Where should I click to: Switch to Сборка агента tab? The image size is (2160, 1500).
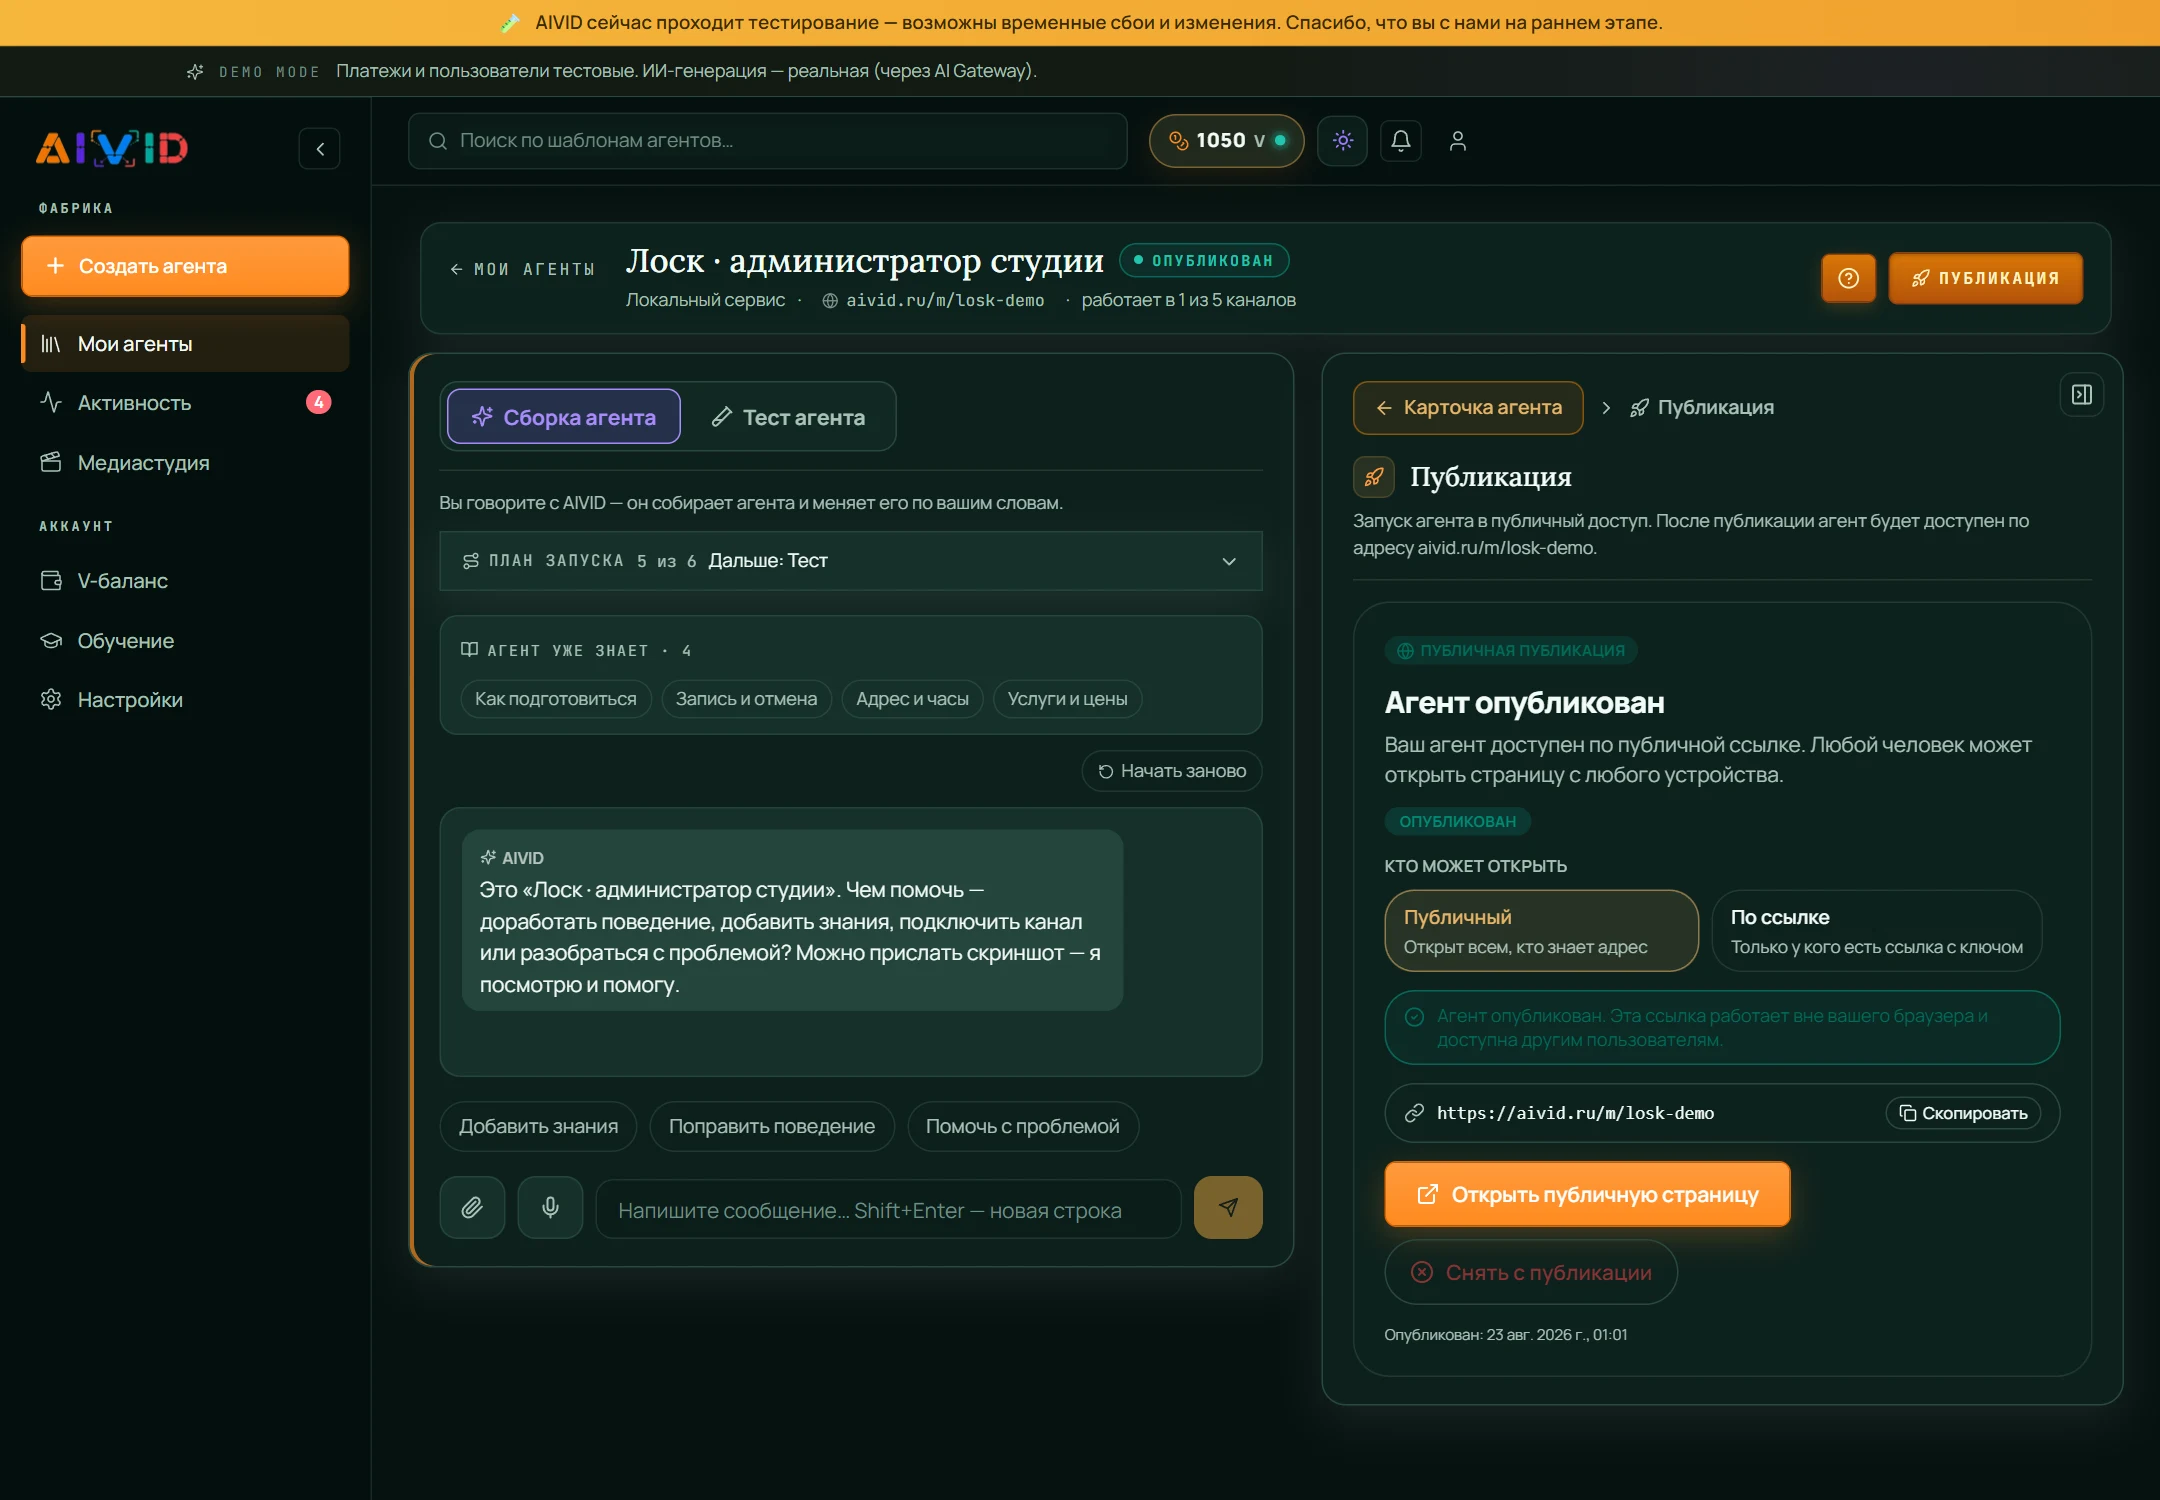tap(564, 417)
